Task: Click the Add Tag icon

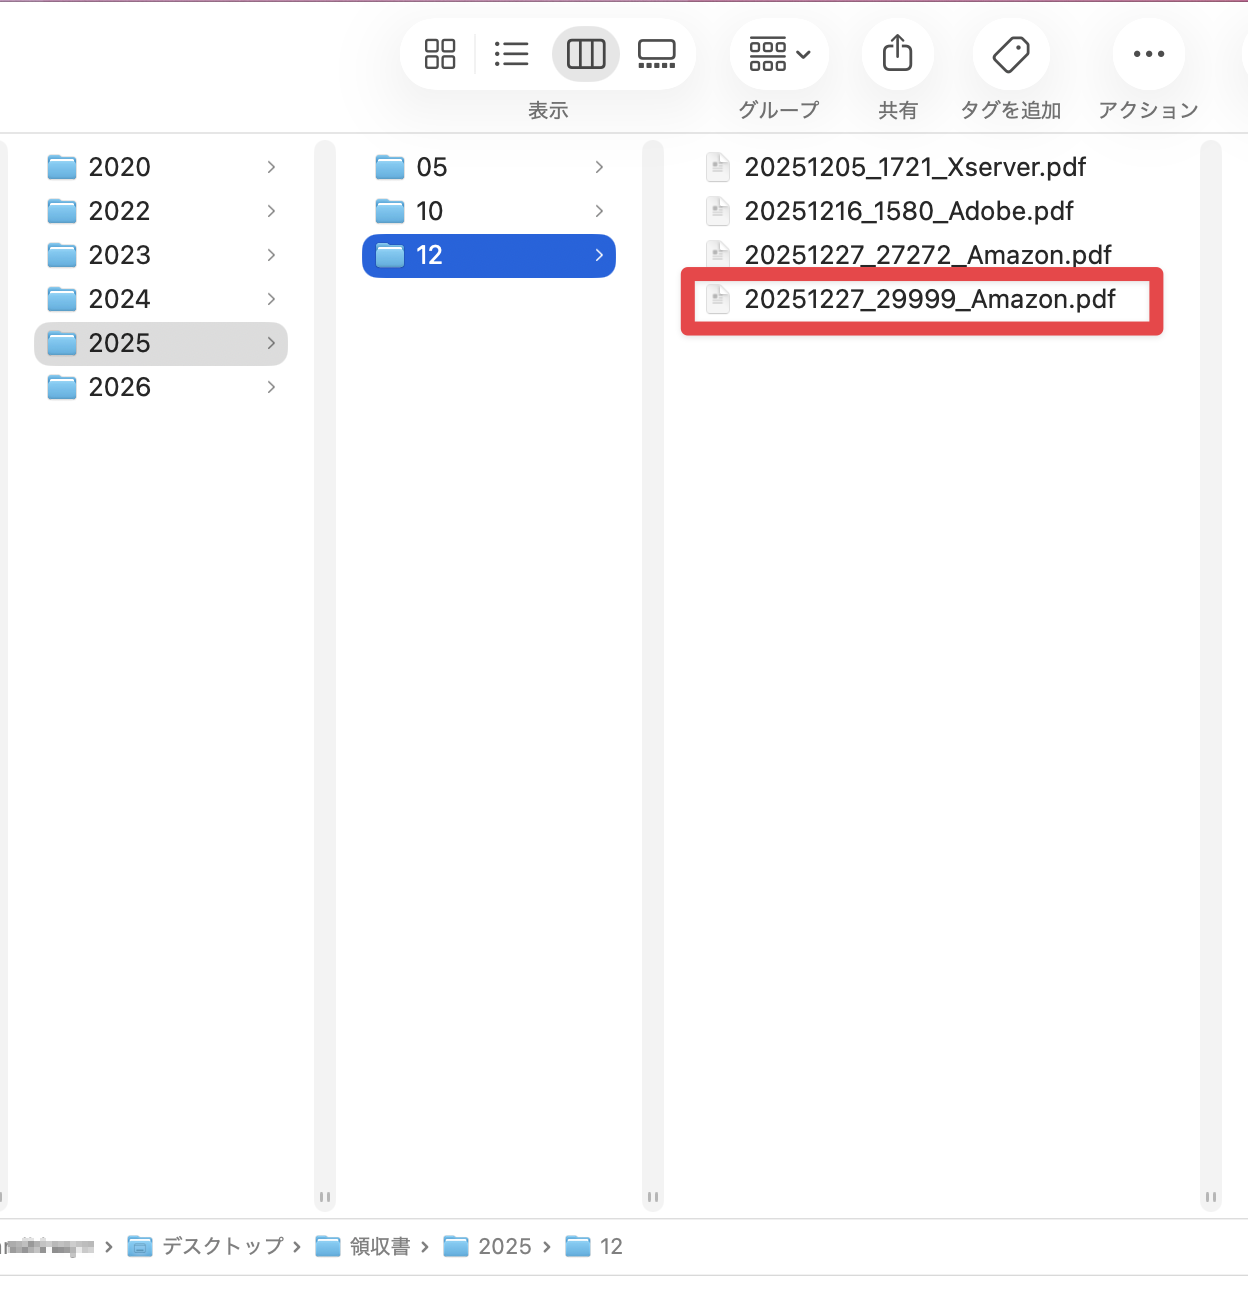Action: pos(1011,54)
